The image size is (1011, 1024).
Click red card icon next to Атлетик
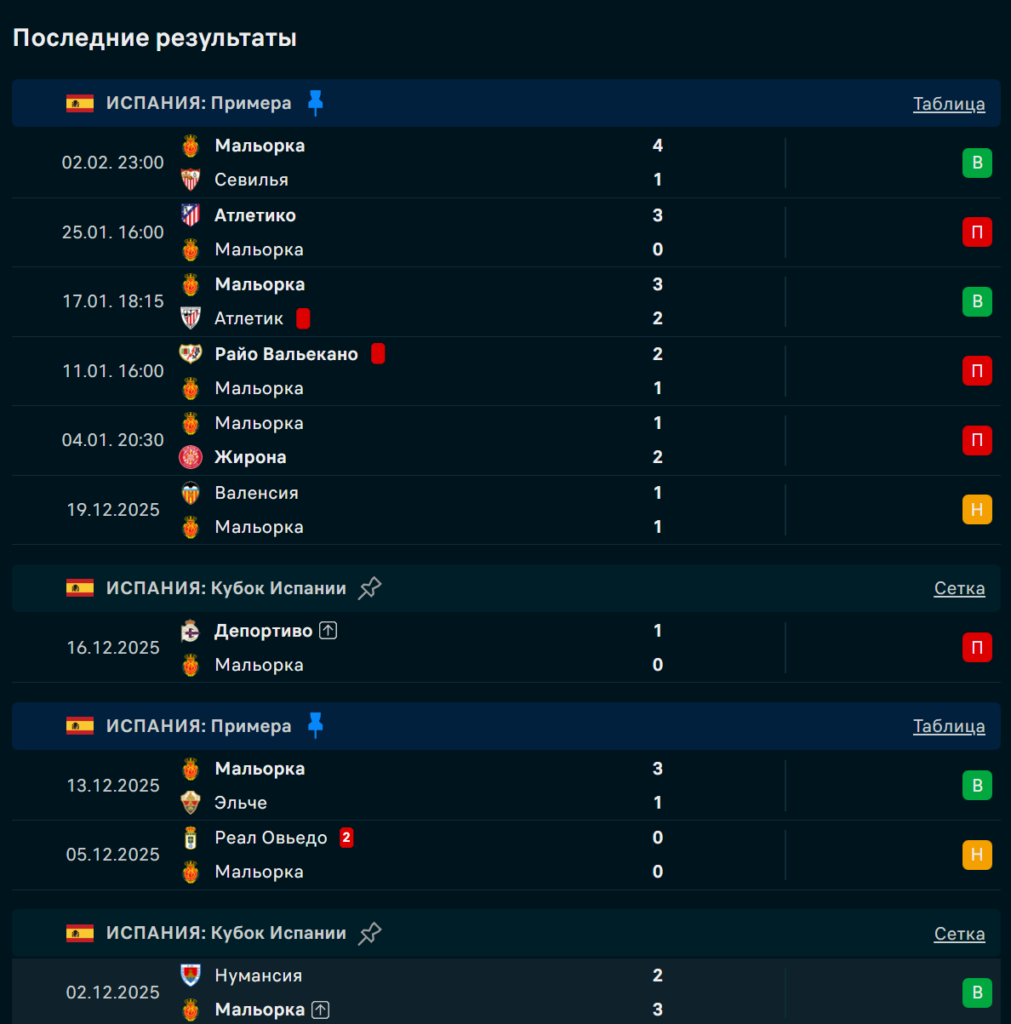tap(303, 319)
